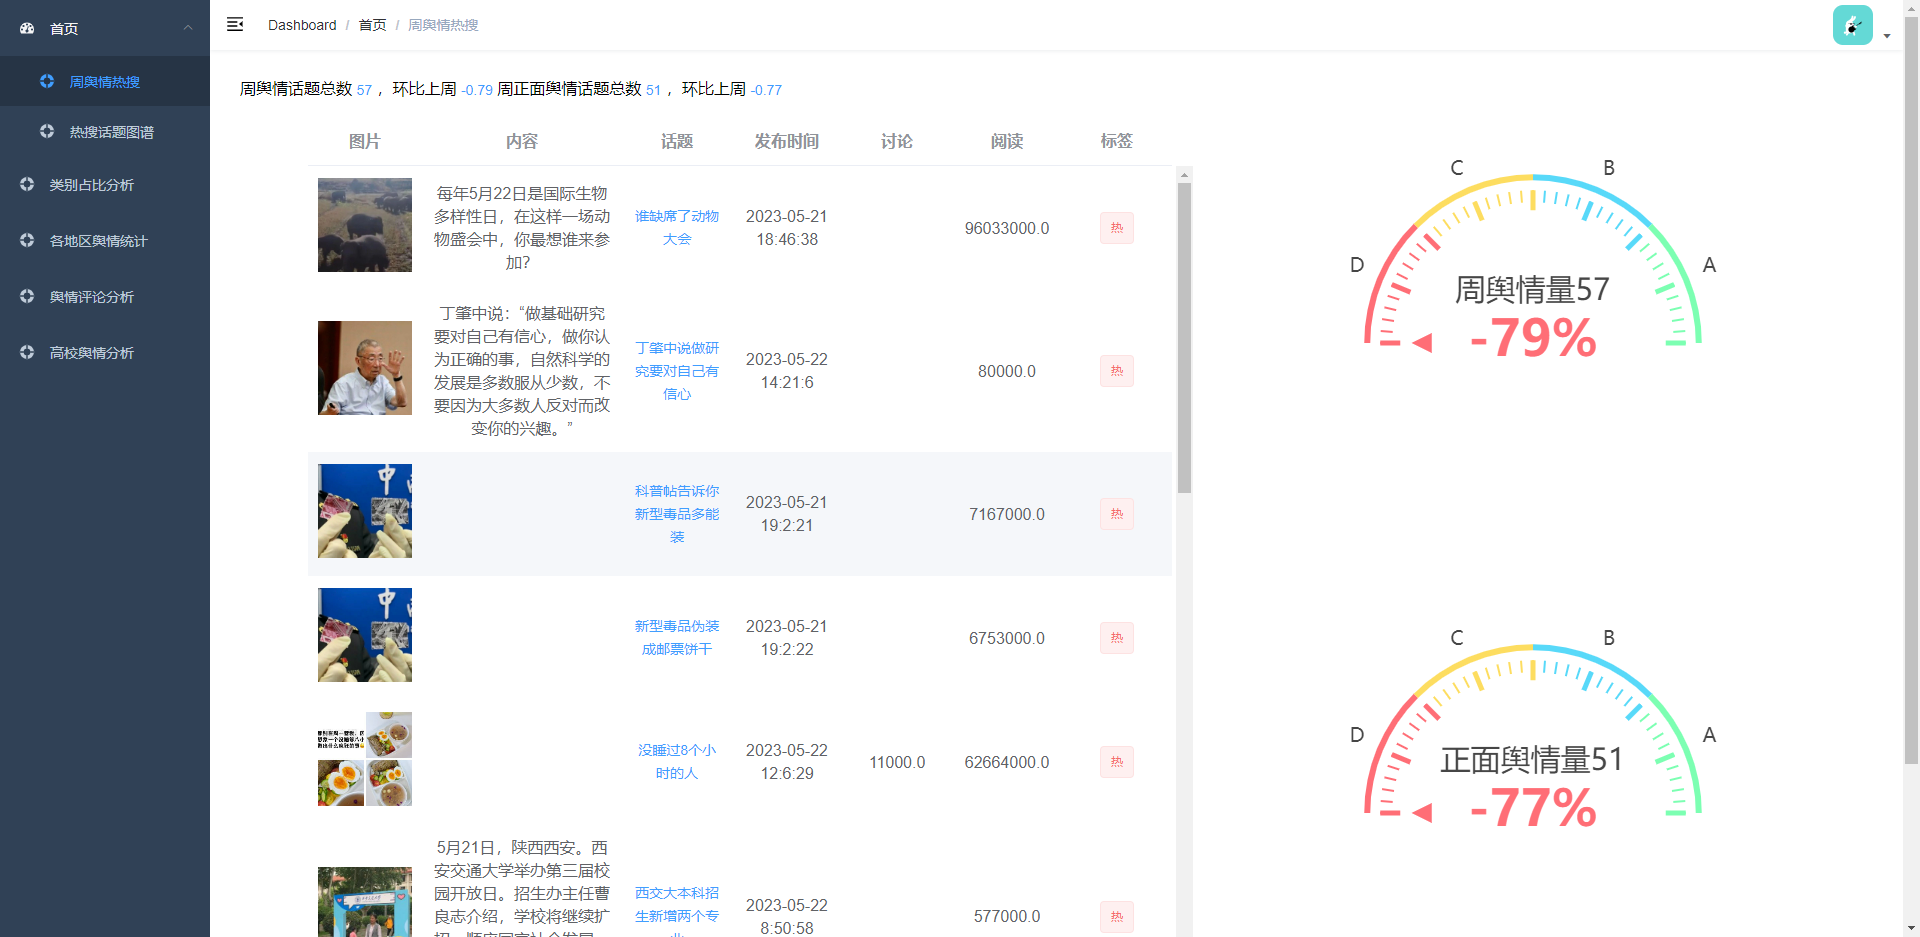This screenshot has height=937, width=1920.
Task: Open the topic link 科普帖告诉你新型毒品多能装
Action: (677, 514)
